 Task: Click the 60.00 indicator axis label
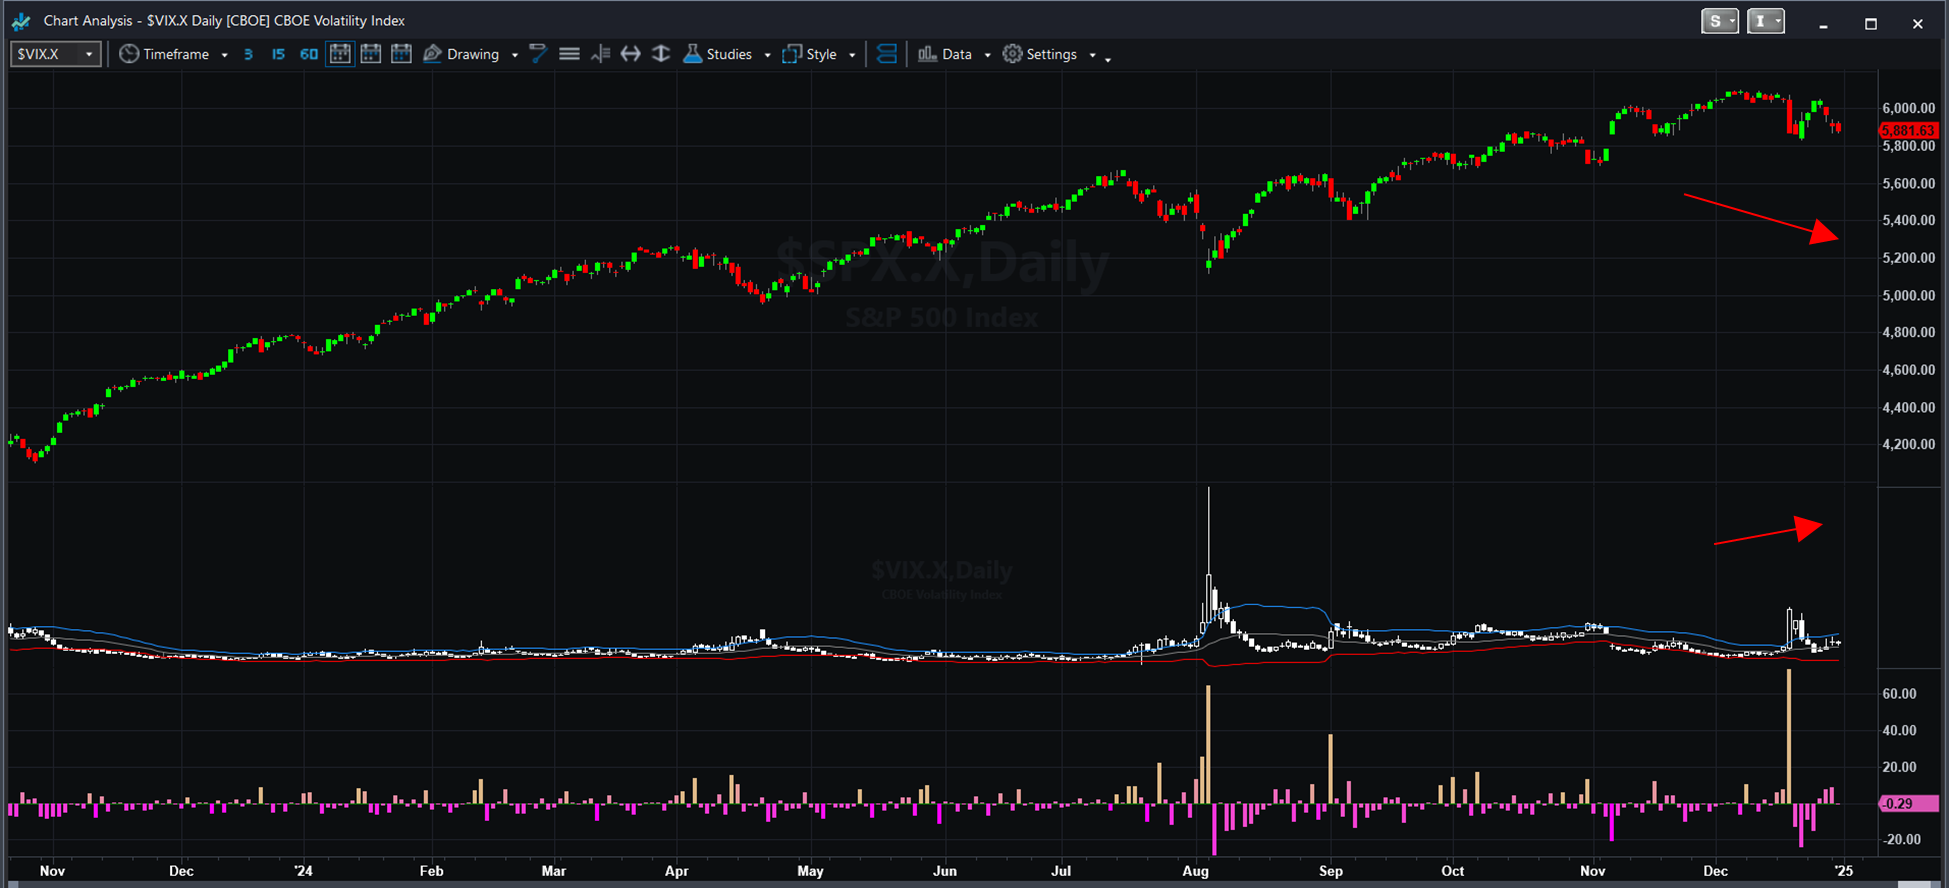(x=1899, y=693)
